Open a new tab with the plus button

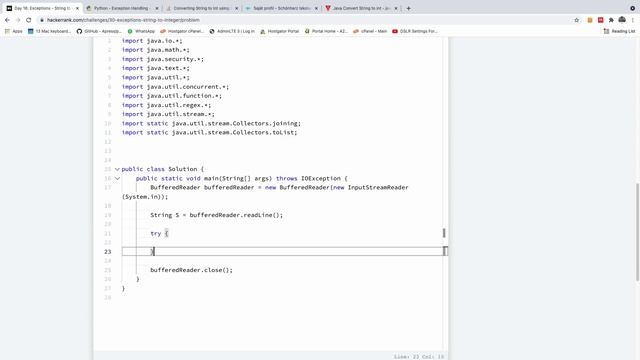(x=409, y=8)
